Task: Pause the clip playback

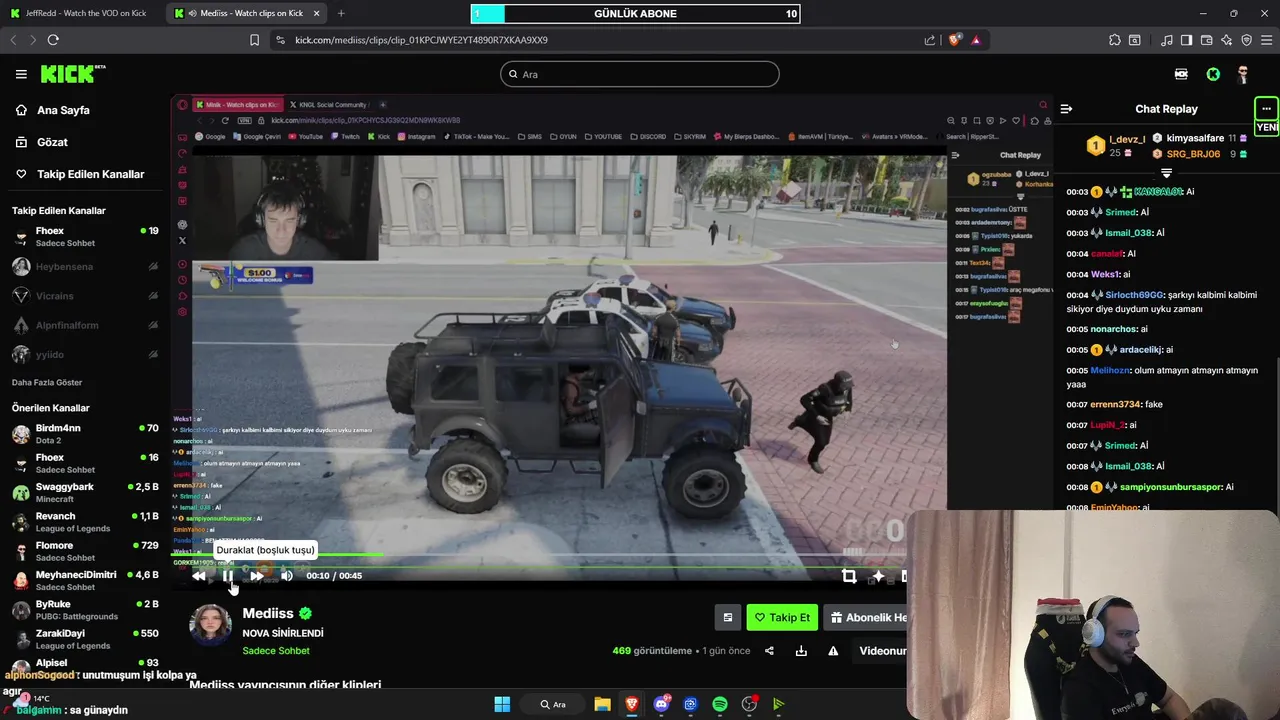Action: tap(228, 576)
